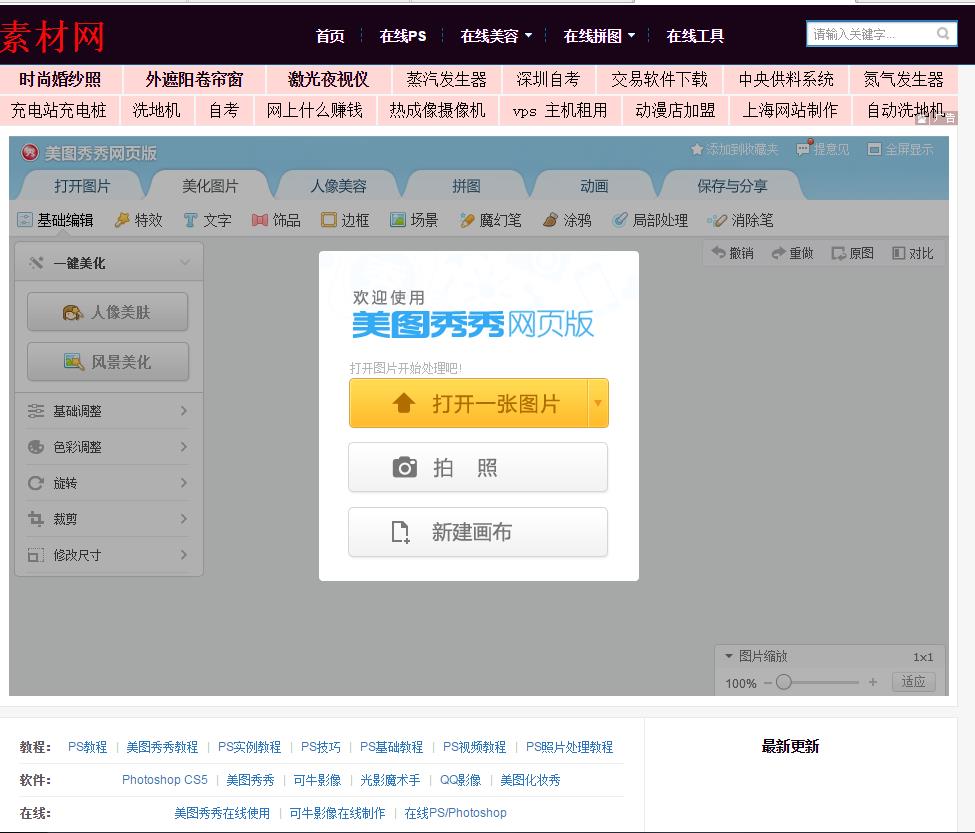
Task: Click the 图片缩放 zoom slider handle
Action: (x=784, y=682)
